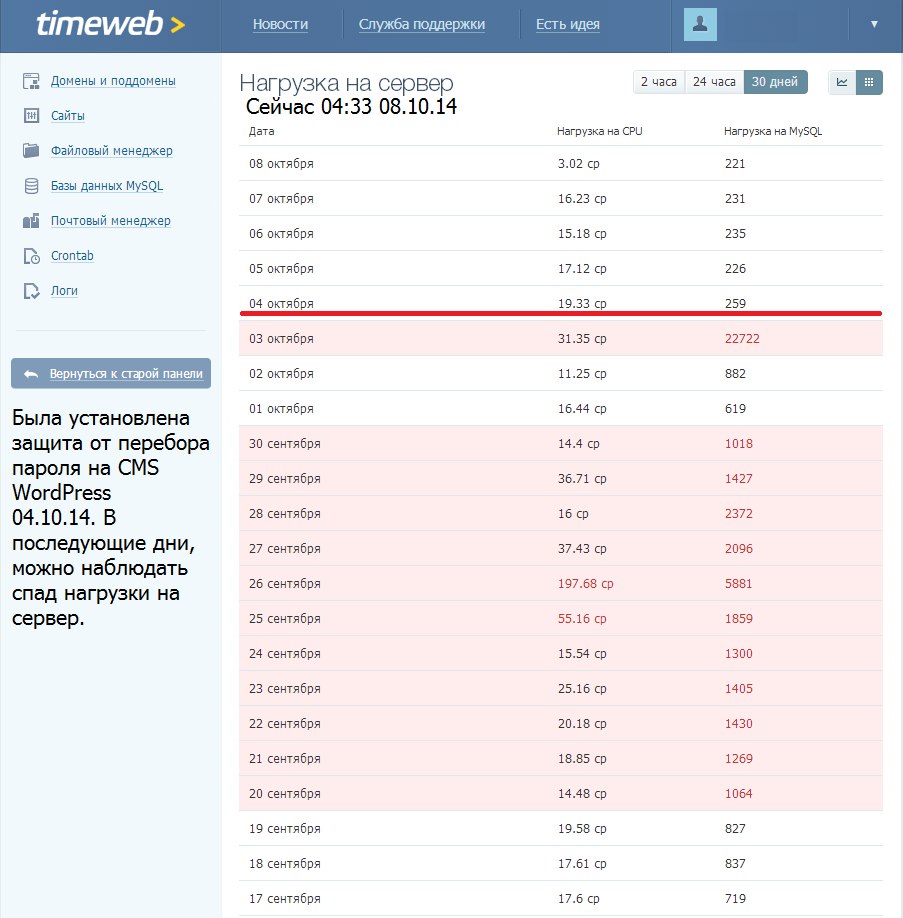Click the Логи document icon

(x=31, y=291)
